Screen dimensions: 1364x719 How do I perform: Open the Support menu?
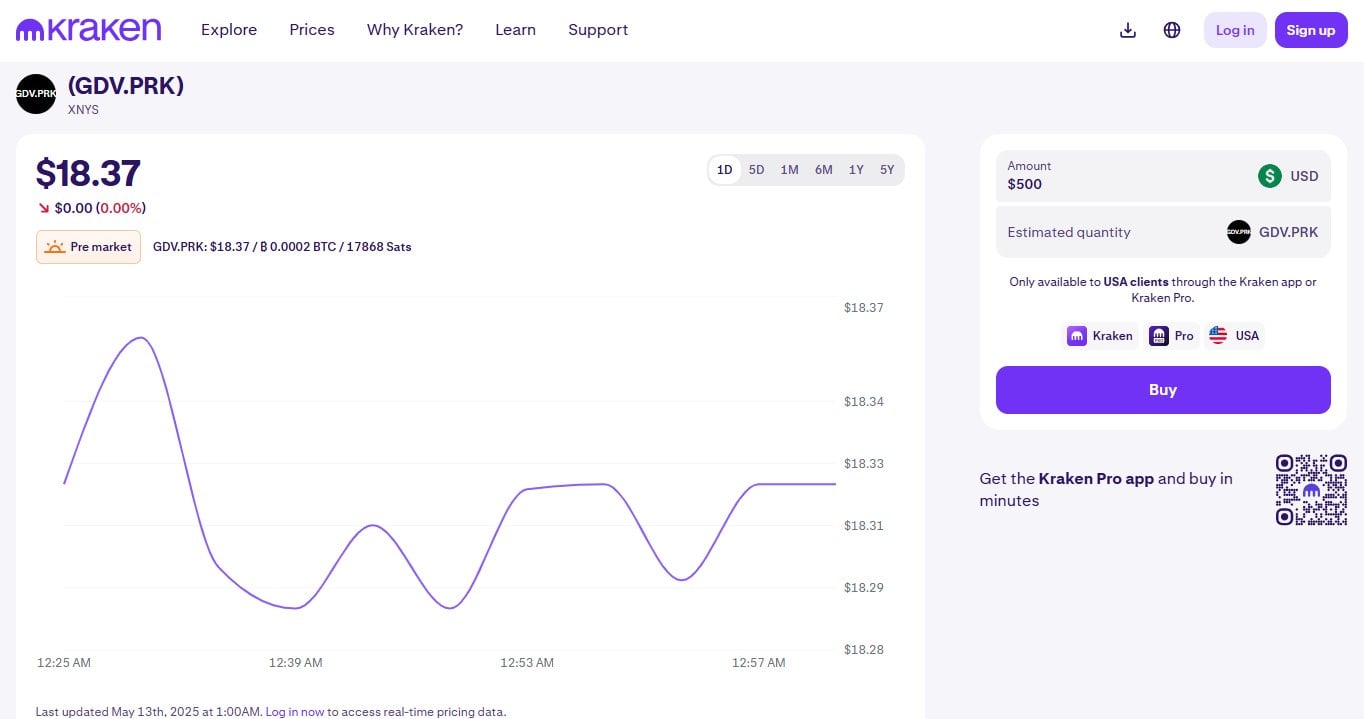pyautogui.click(x=598, y=30)
